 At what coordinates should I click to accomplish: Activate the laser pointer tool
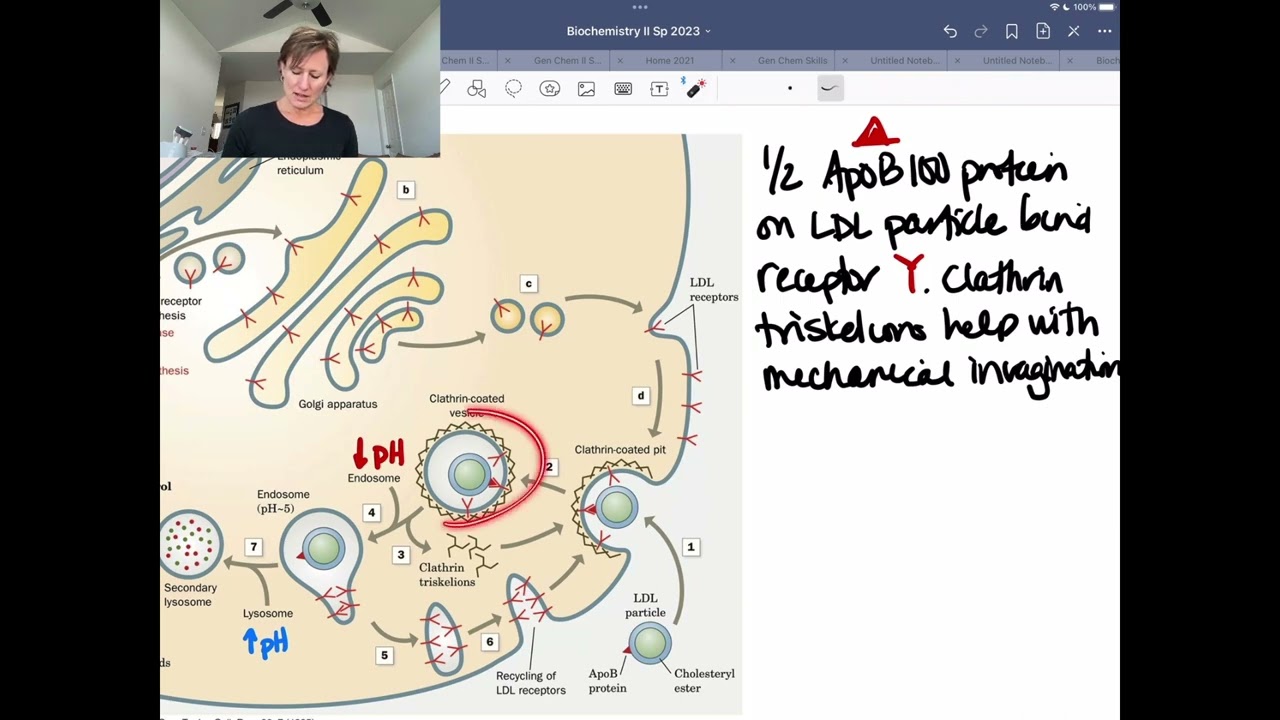694,88
